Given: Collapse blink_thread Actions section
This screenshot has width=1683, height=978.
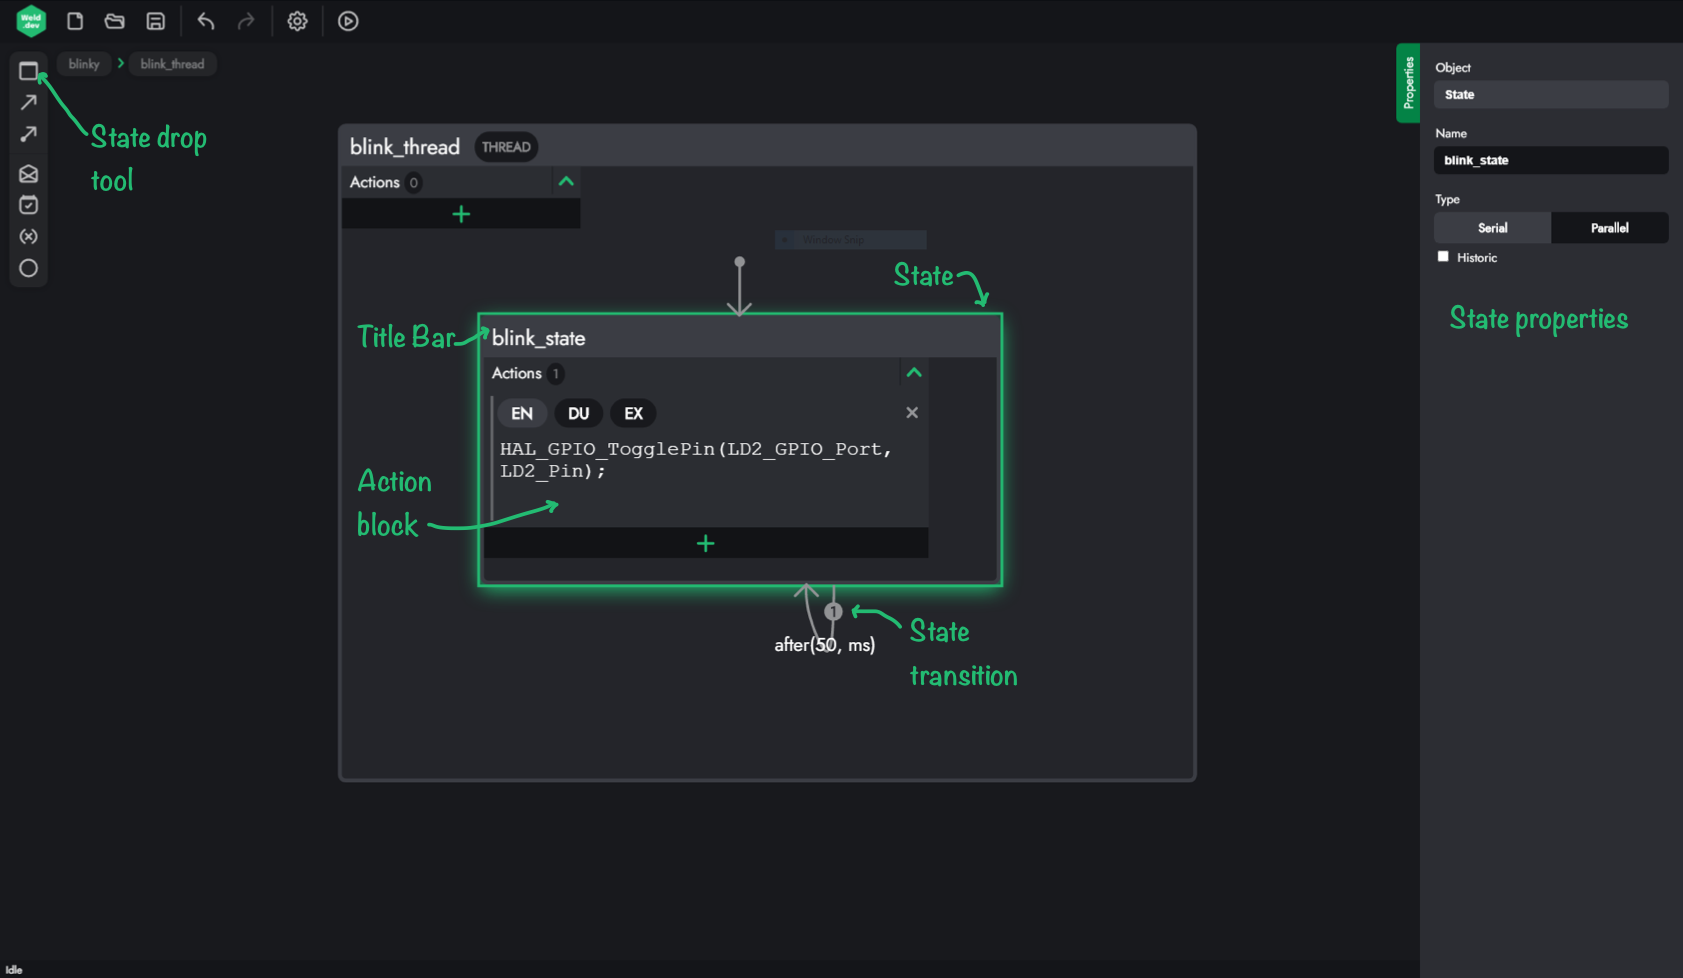Looking at the screenshot, I should 566,182.
